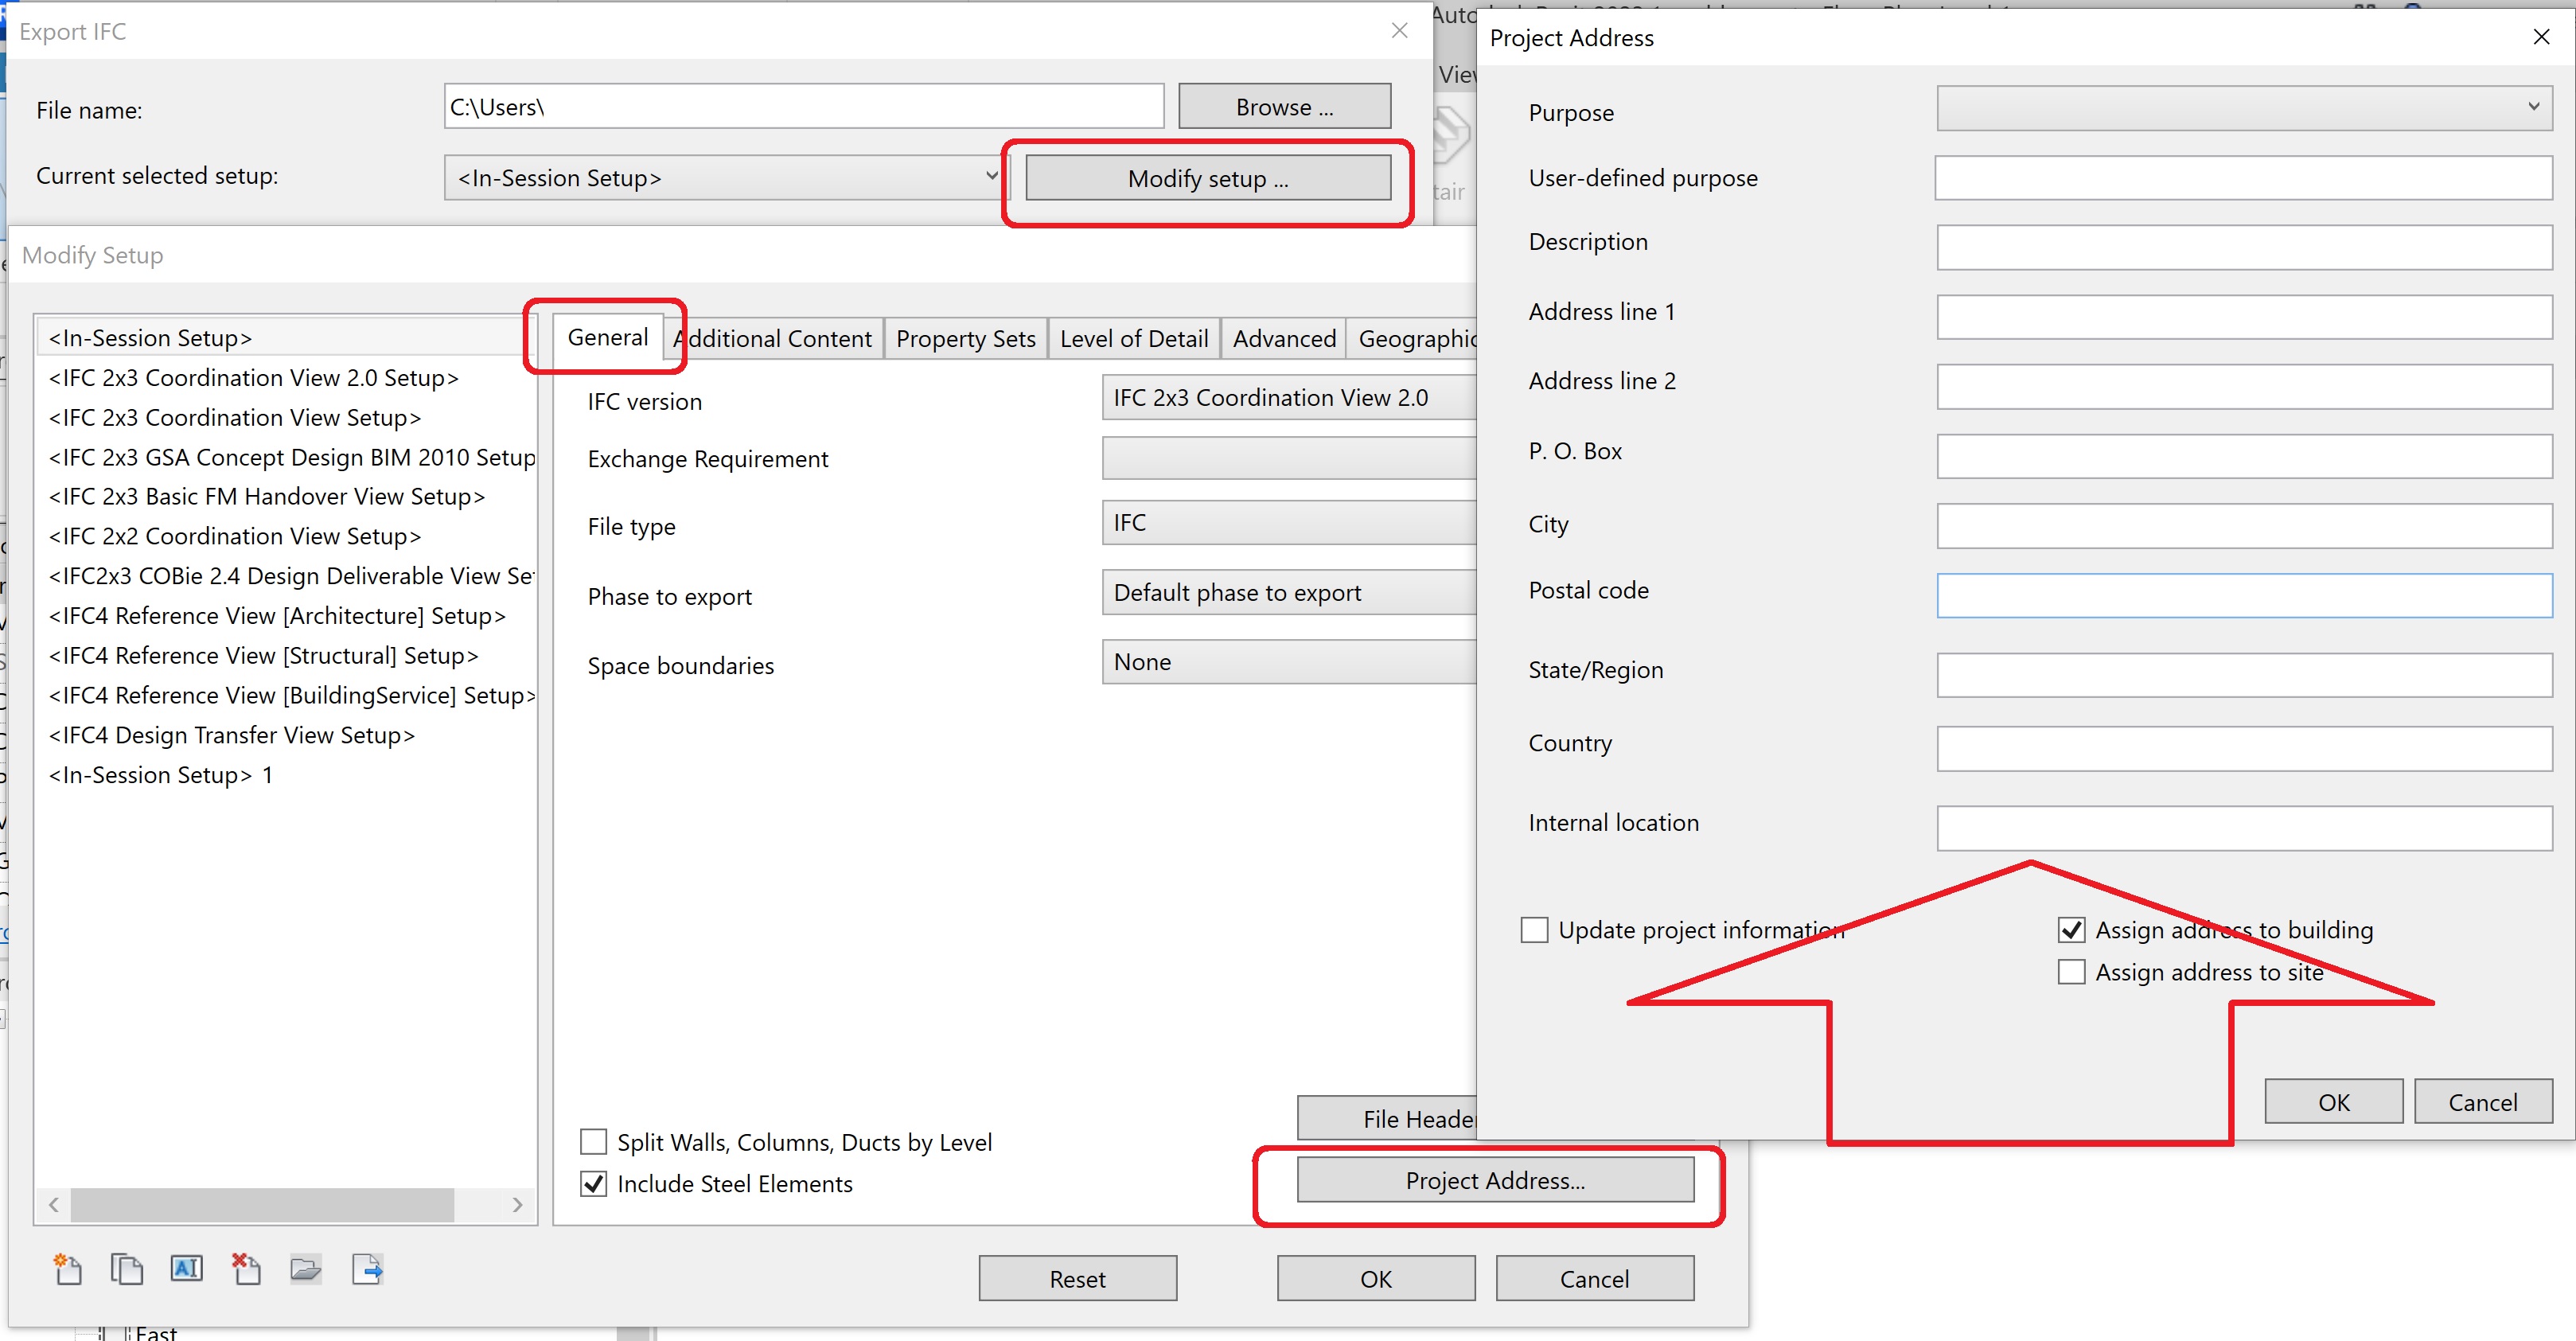Screen dimensions: 2576x1341
Task: Click the Postal code input field
Action: click(x=2244, y=595)
